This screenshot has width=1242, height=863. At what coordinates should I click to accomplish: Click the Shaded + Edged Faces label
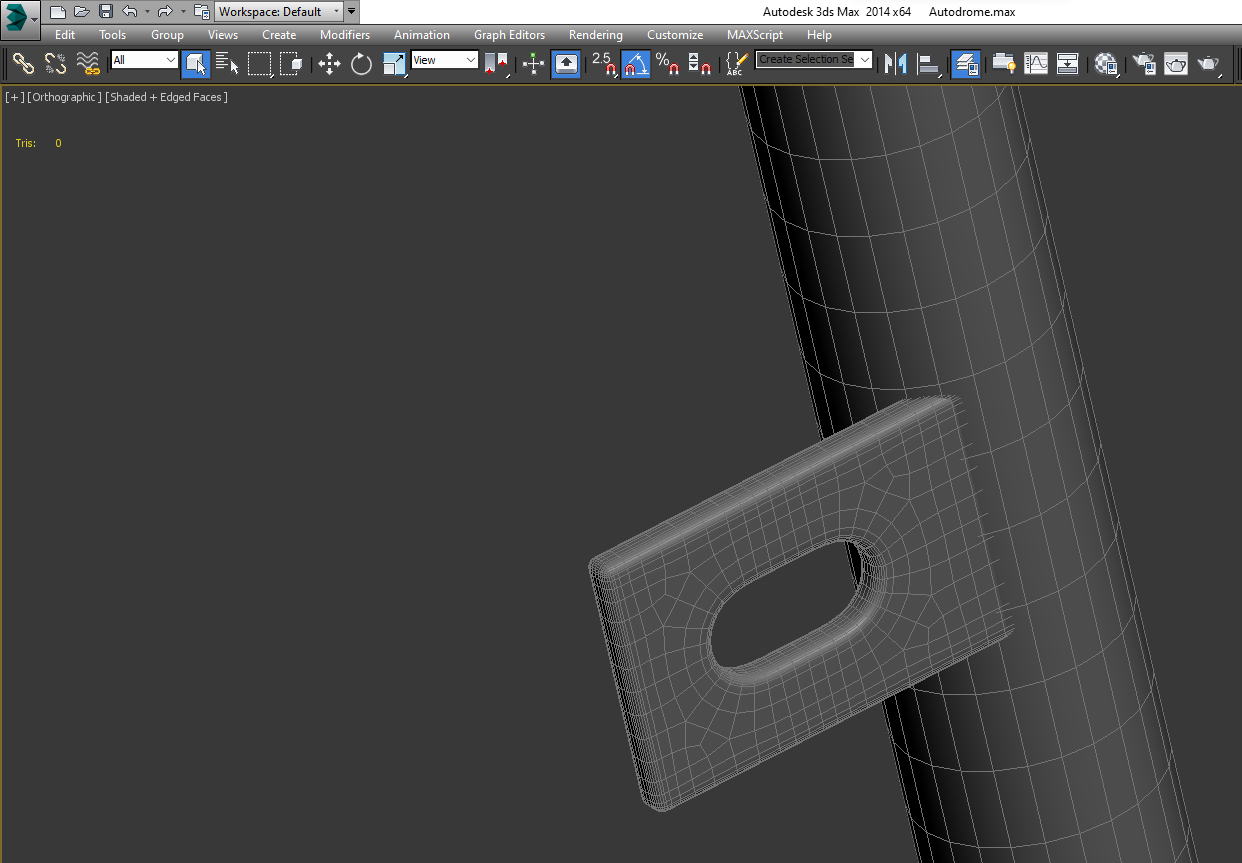(167, 97)
